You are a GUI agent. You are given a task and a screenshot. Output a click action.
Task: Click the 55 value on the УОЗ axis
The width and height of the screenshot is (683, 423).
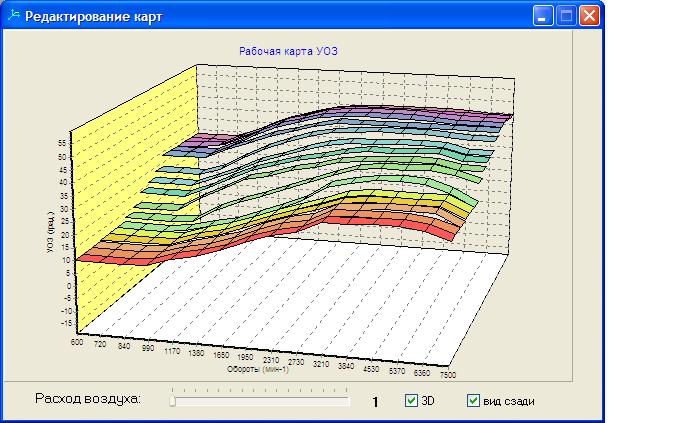(62, 144)
